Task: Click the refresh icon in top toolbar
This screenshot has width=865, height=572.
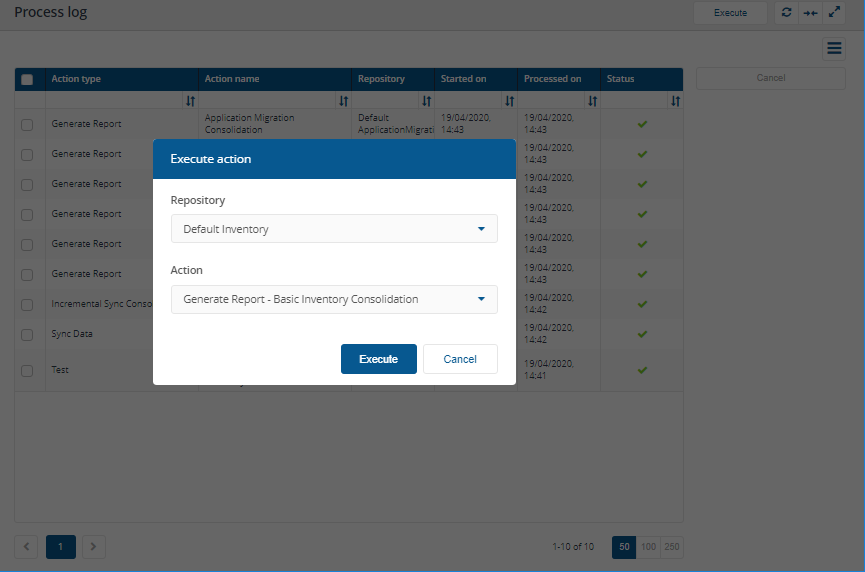Action: coord(786,13)
